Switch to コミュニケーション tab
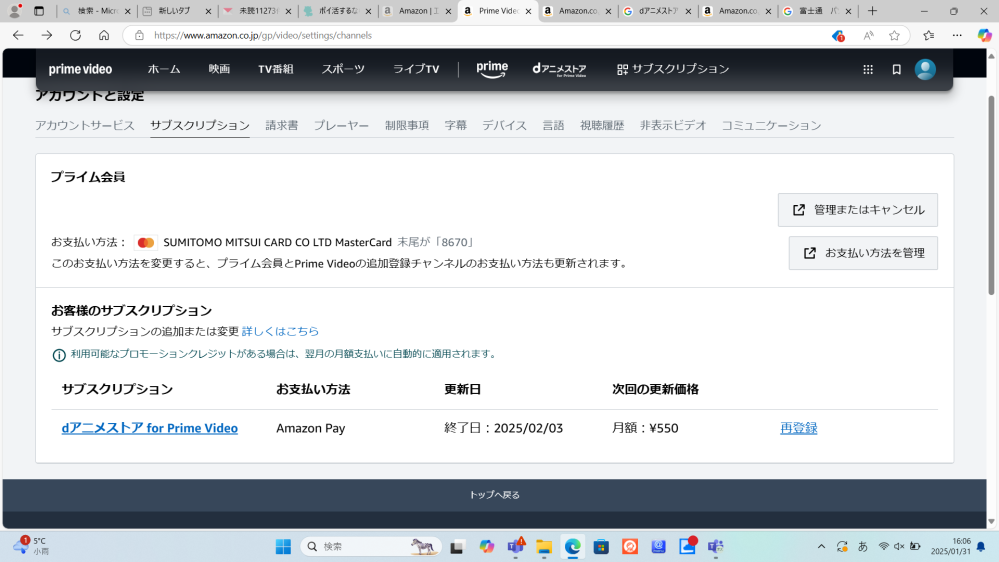 point(772,126)
